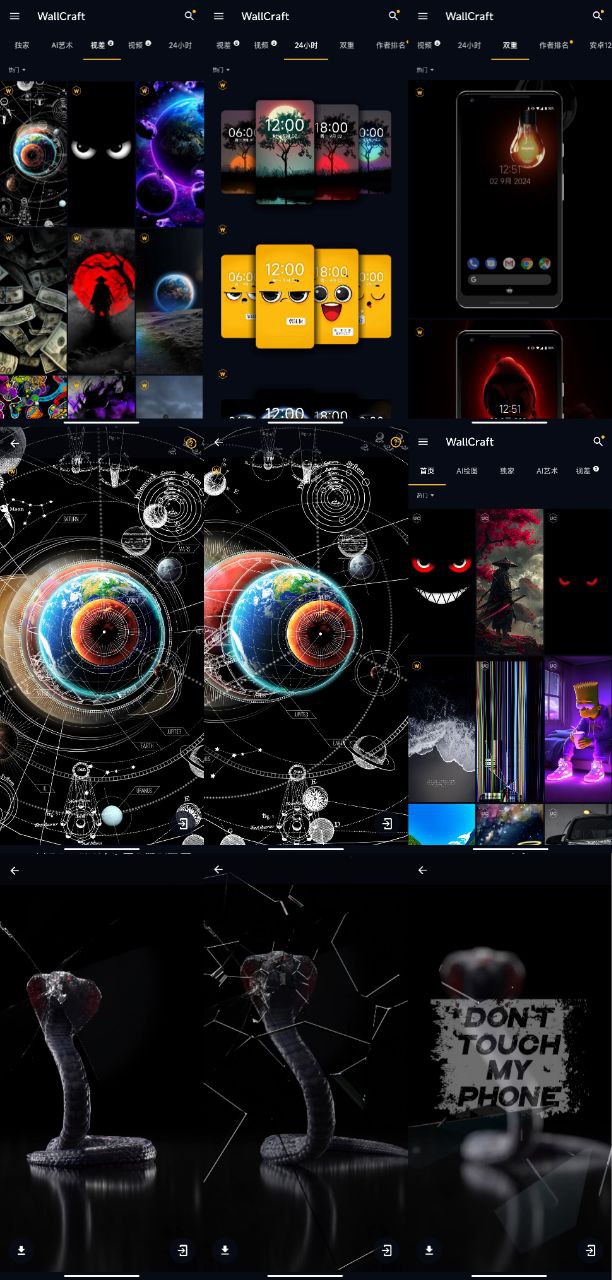
Task: Open hamburger menu on screen with 双重 tab selected
Action: click(422, 16)
